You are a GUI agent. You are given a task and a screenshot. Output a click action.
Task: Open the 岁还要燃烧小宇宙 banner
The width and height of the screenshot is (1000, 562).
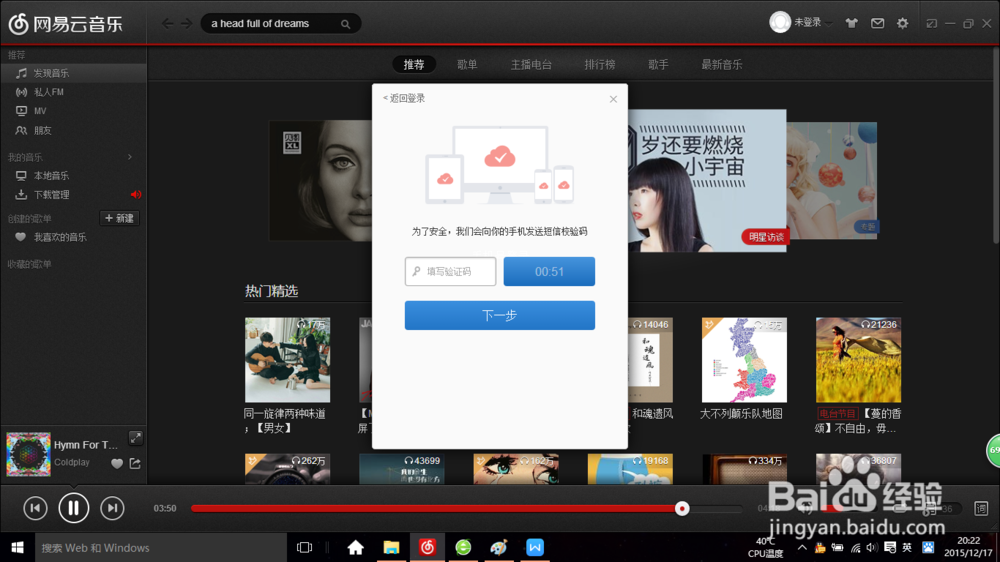tap(707, 181)
